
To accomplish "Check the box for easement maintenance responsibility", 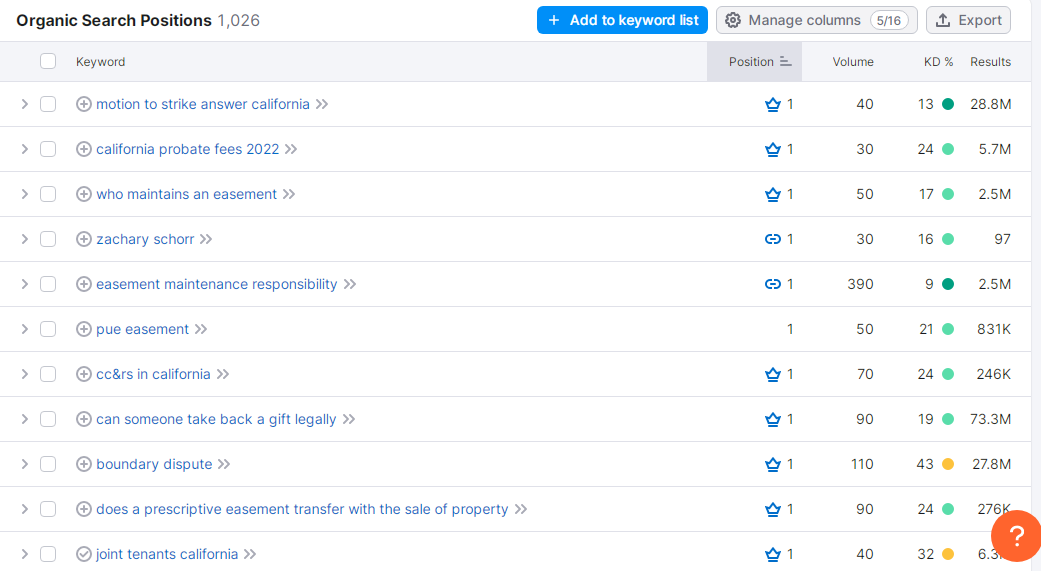I will [48, 284].
